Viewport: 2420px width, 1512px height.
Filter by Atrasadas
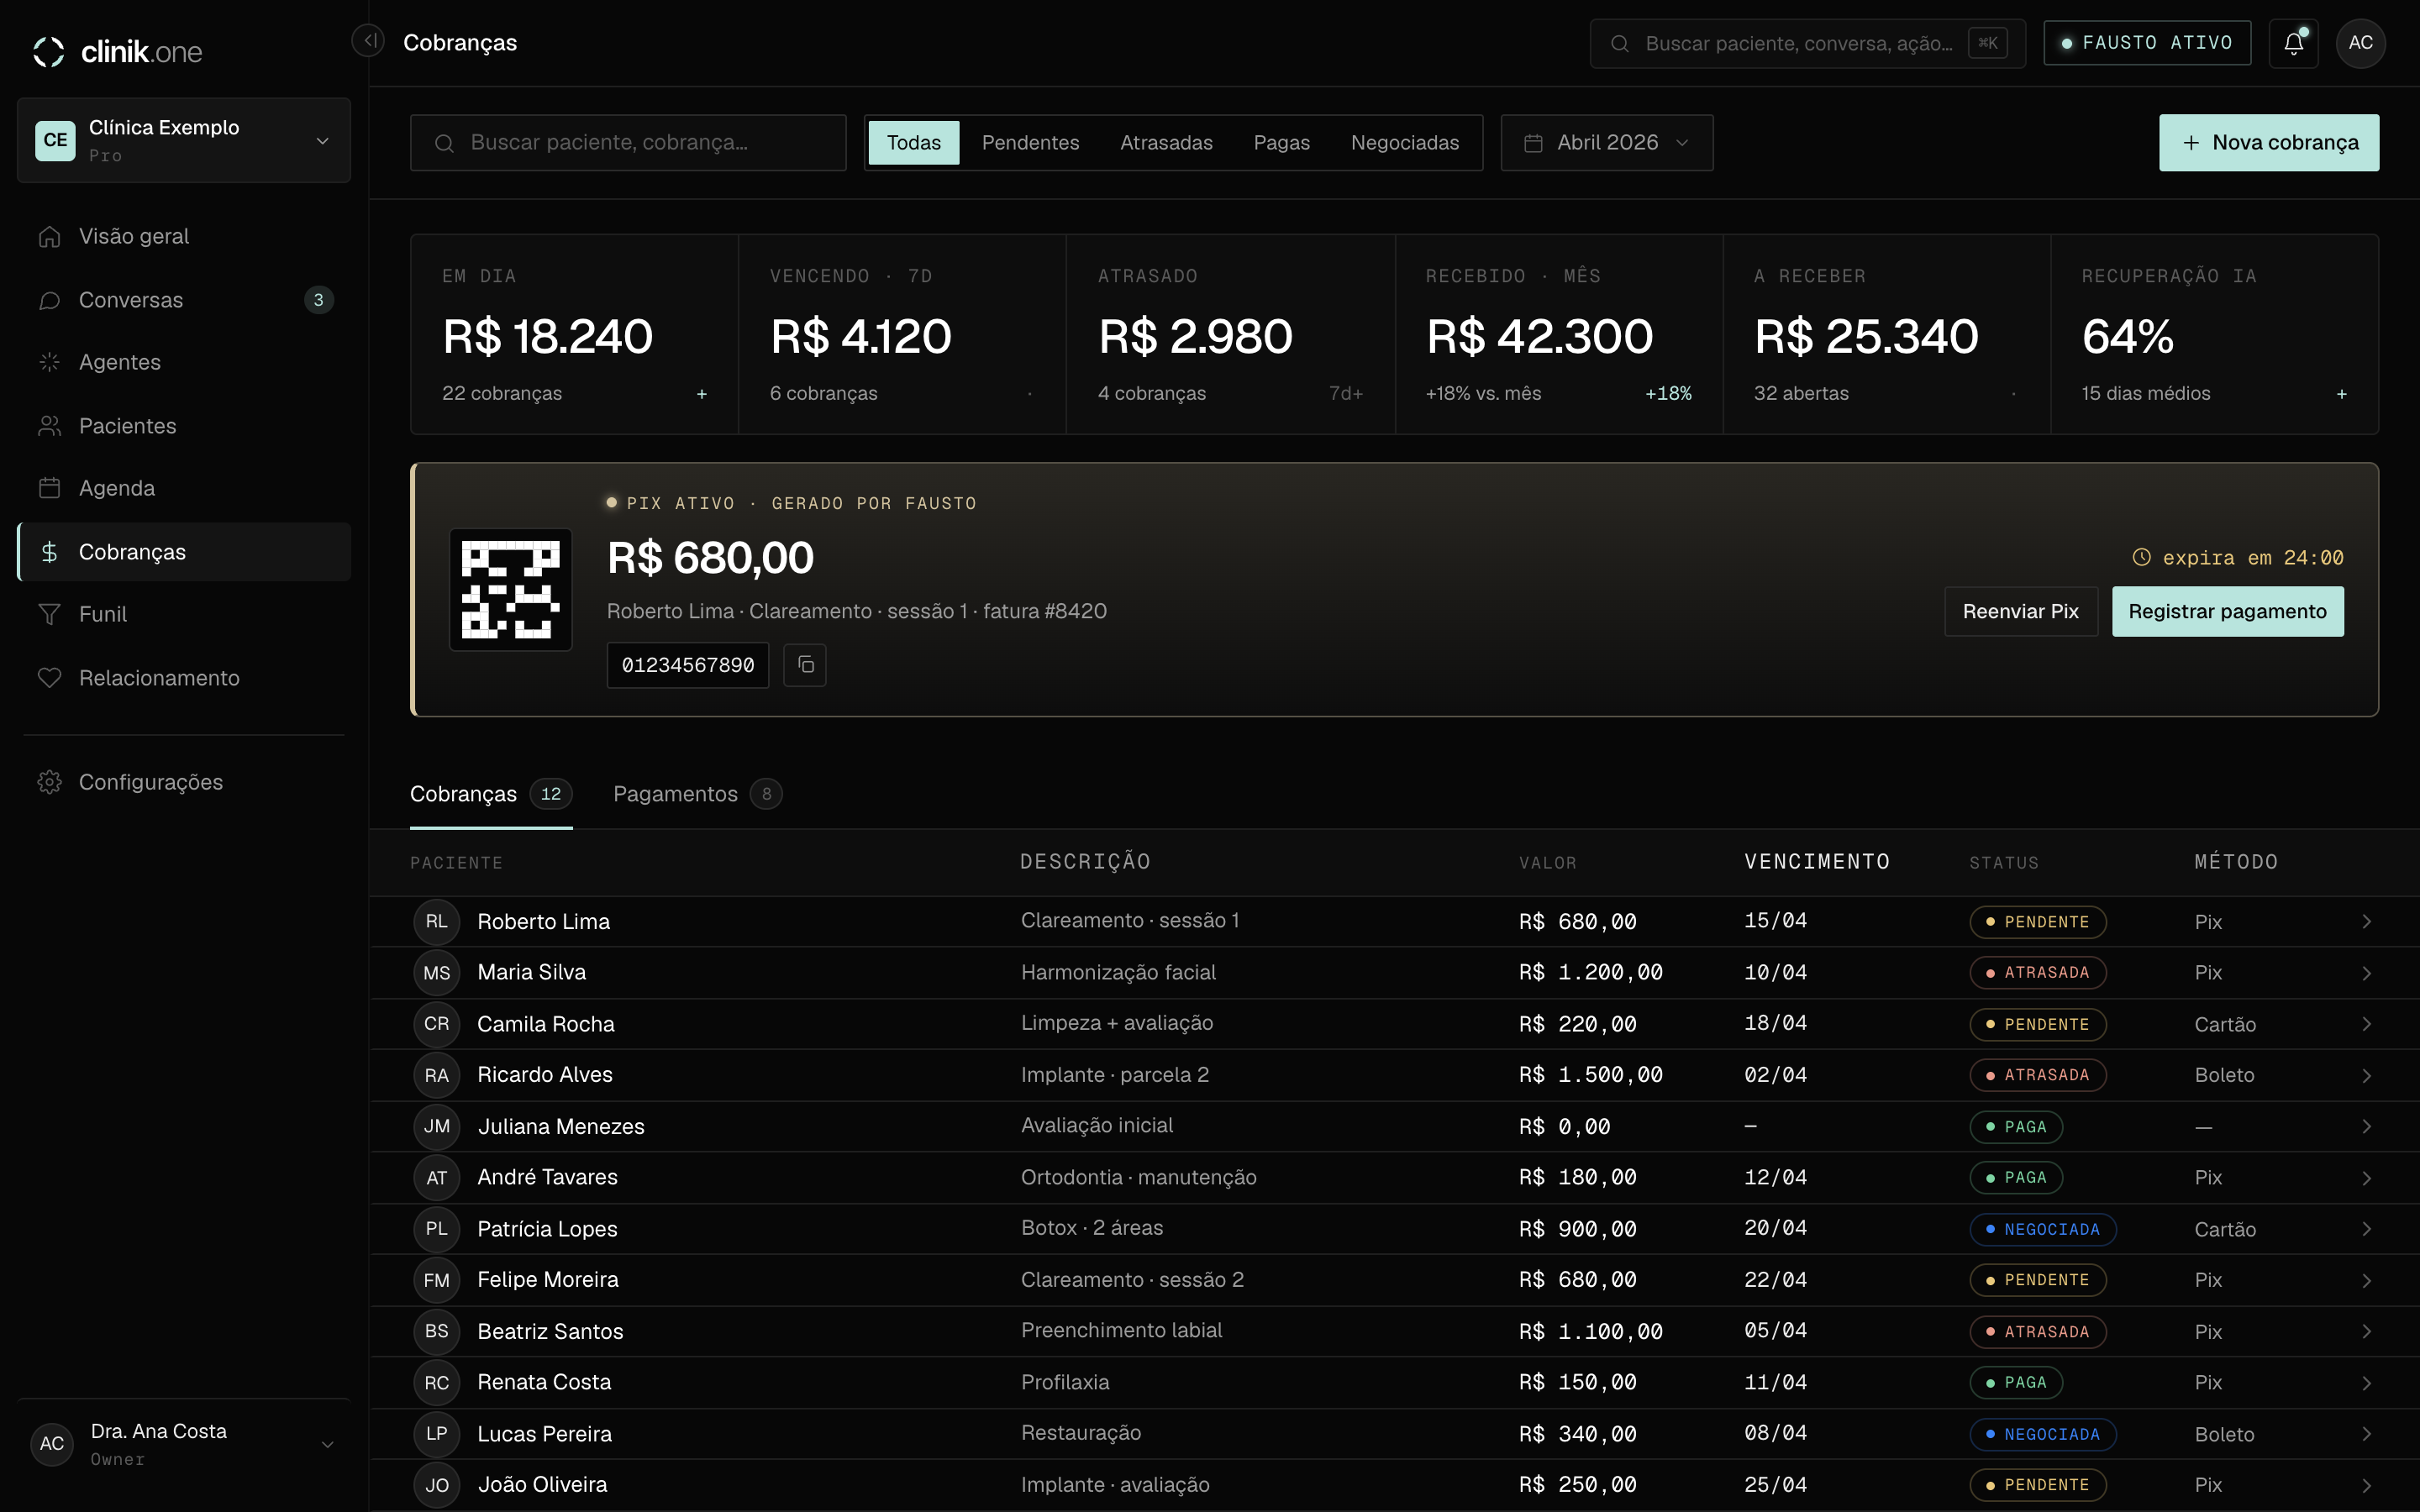point(1166,143)
